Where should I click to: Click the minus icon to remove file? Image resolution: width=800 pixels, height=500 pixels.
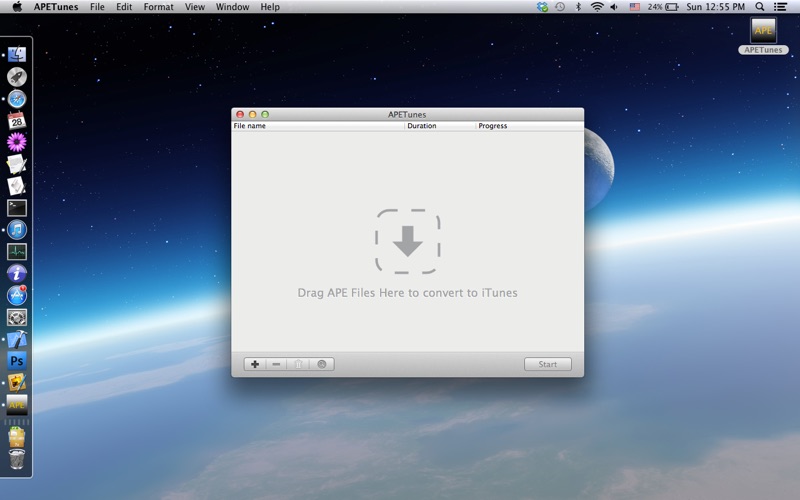pos(277,364)
